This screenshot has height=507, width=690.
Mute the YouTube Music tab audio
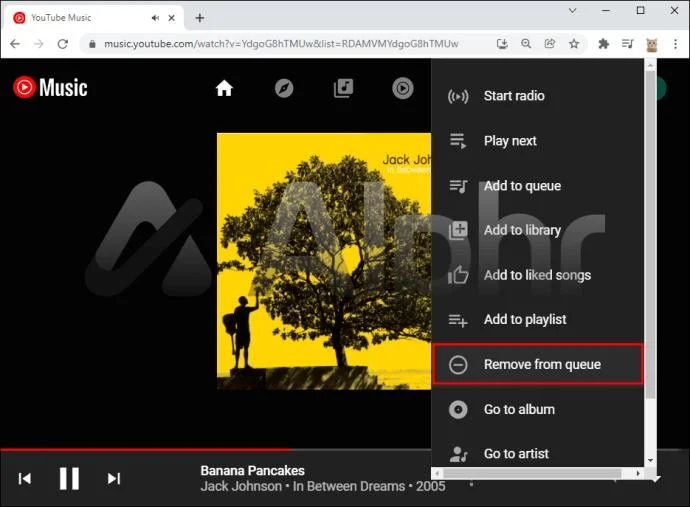click(x=155, y=18)
